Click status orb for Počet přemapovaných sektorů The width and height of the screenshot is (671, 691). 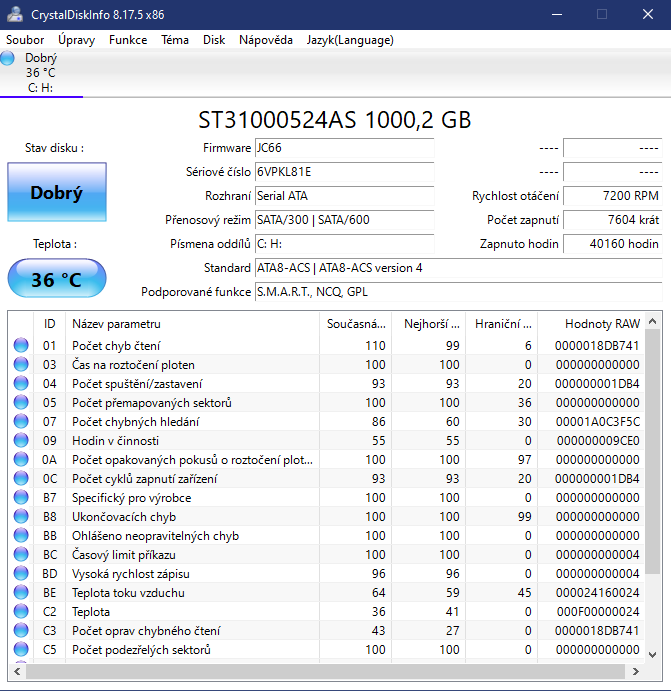click(21, 402)
